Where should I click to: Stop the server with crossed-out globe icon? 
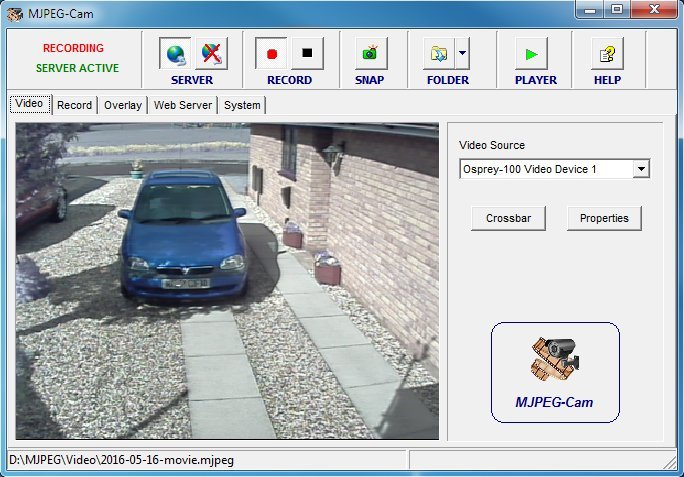tap(209, 53)
